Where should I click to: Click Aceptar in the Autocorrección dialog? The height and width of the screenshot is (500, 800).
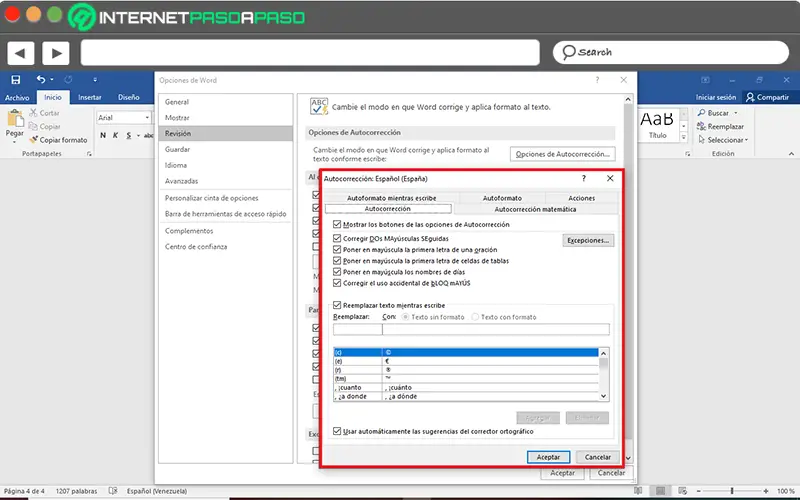[548, 457]
